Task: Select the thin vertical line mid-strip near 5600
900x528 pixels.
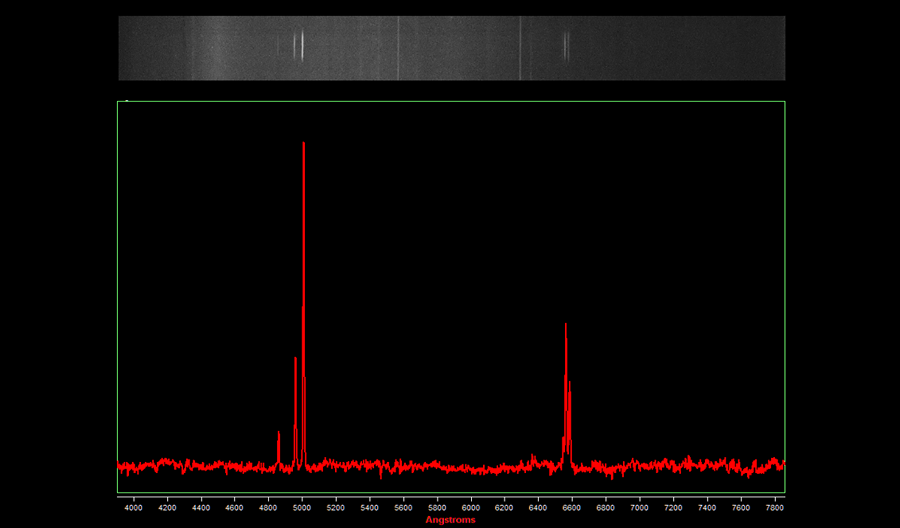Action: pos(398,48)
